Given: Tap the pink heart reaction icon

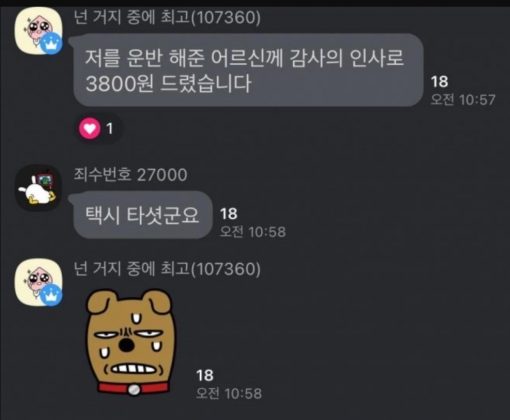Looking at the screenshot, I should 89,128.
